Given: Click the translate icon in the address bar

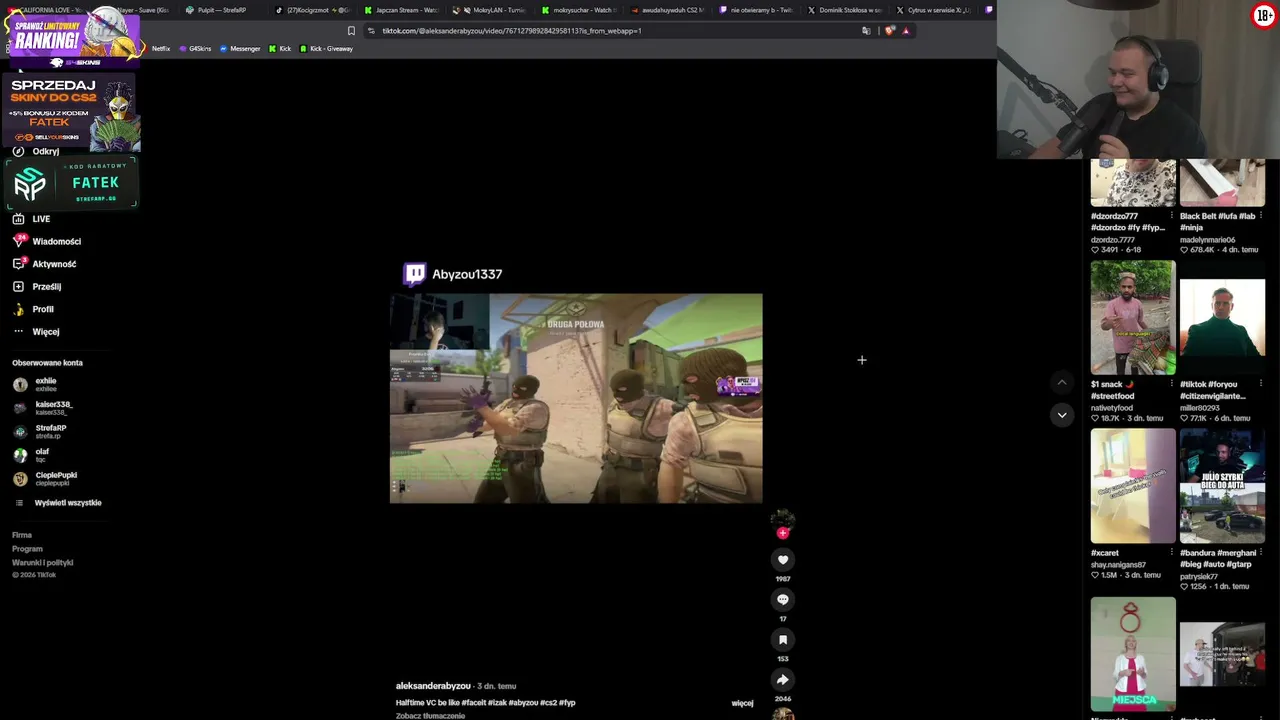Looking at the screenshot, I should pos(866,31).
